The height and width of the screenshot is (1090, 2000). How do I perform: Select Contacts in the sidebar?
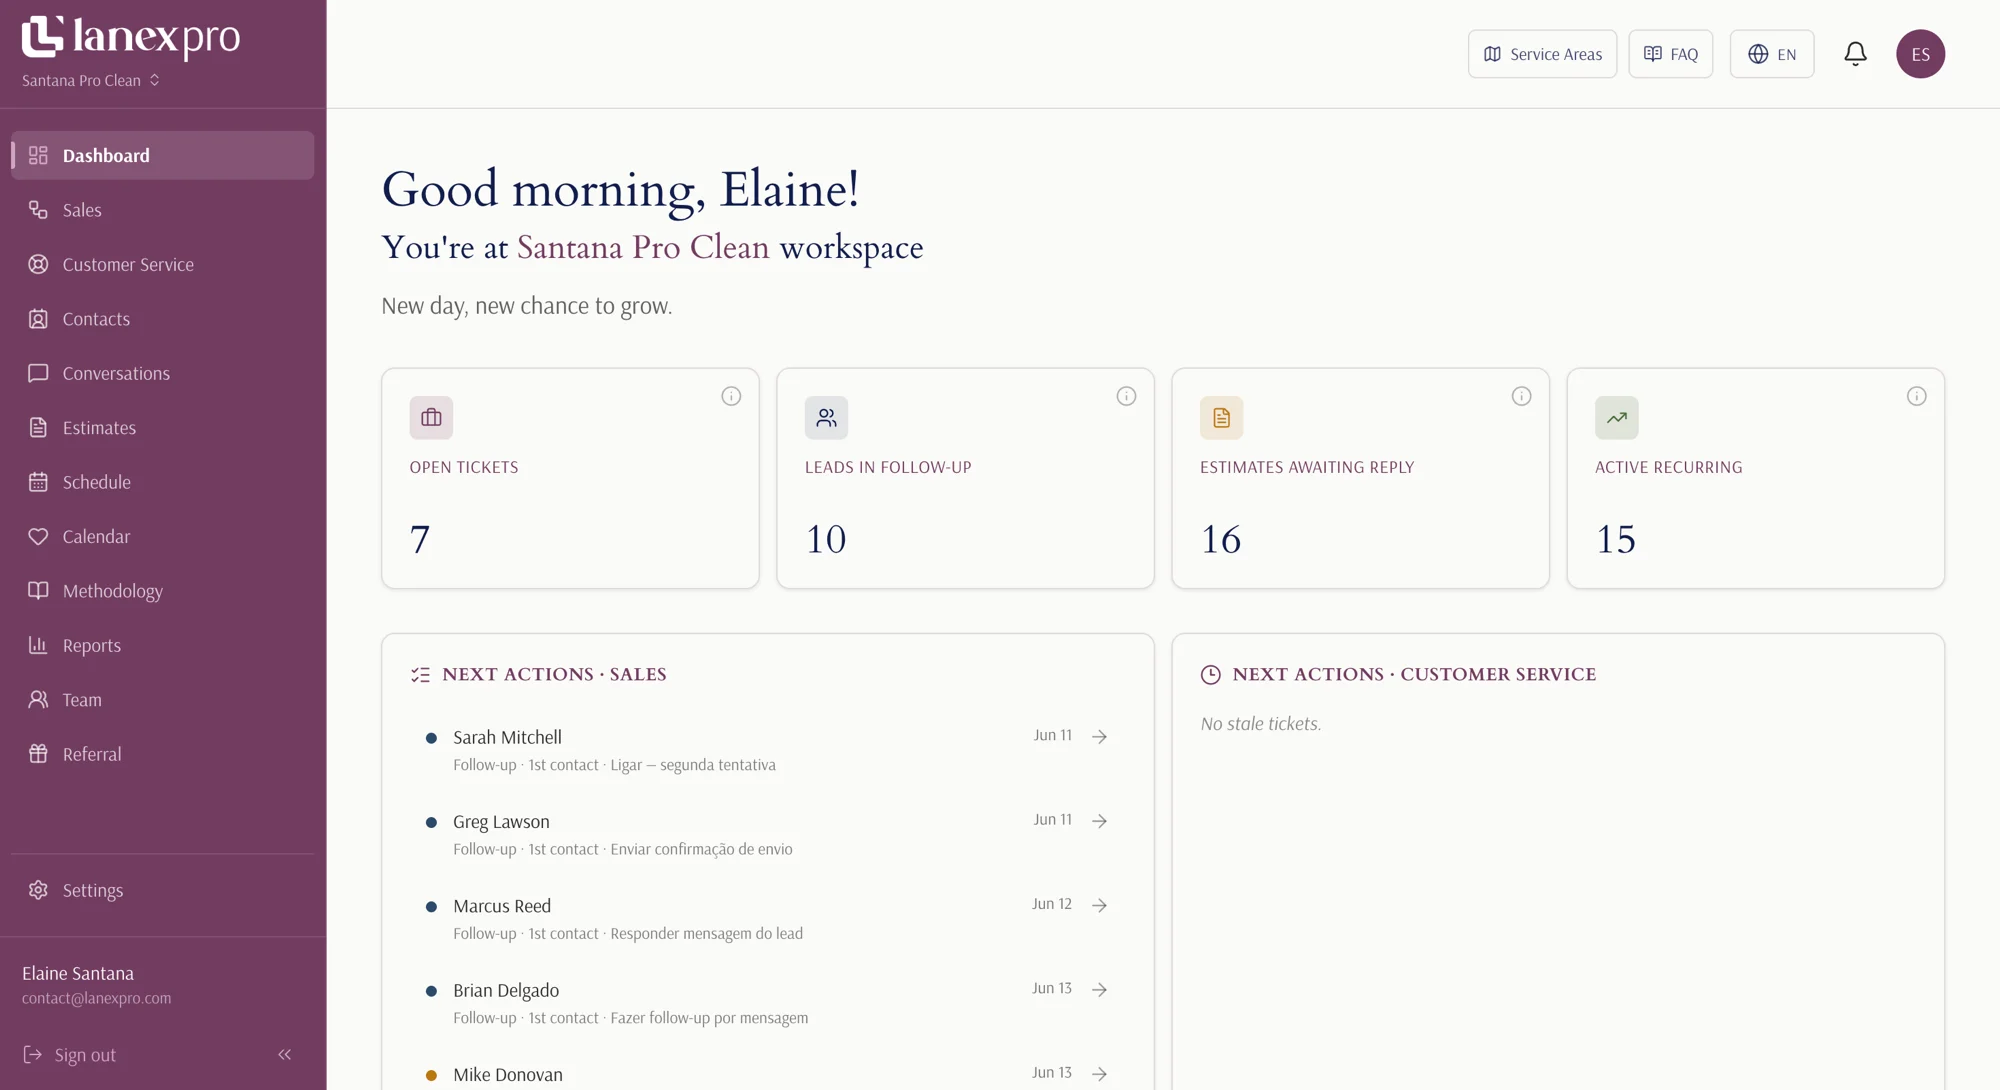(163, 319)
